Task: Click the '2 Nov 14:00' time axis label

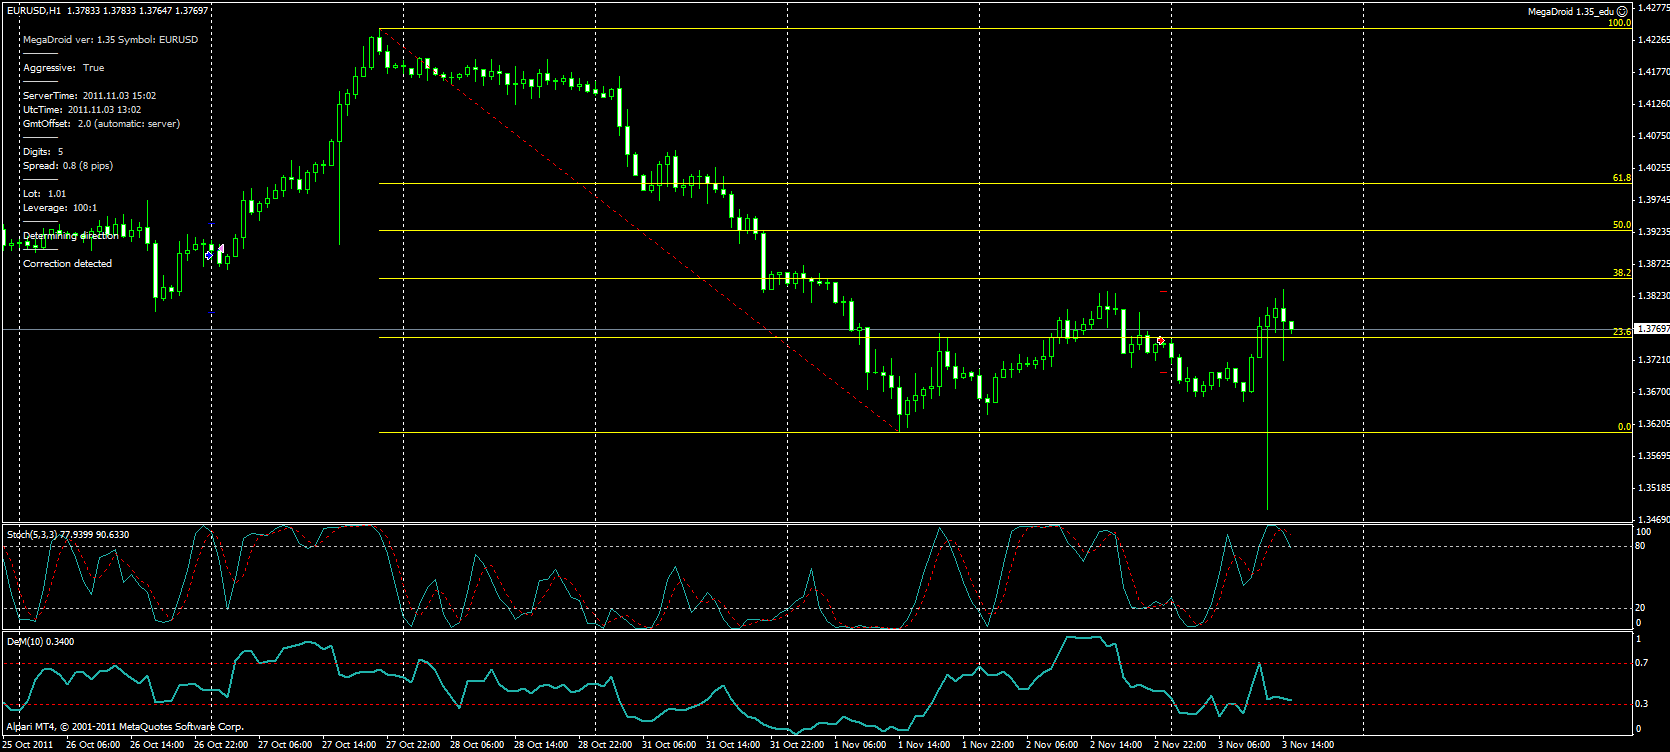Action: click(x=1116, y=745)
